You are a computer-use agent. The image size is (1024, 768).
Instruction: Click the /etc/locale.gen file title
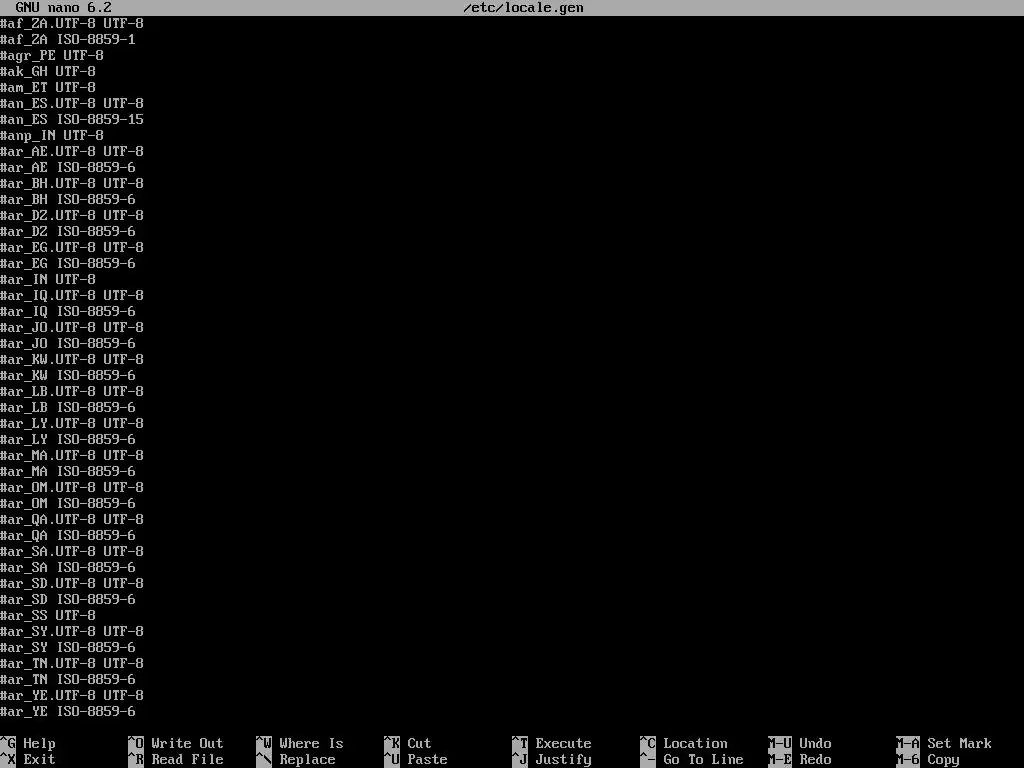pyautogui.click(x=523, y=8)
